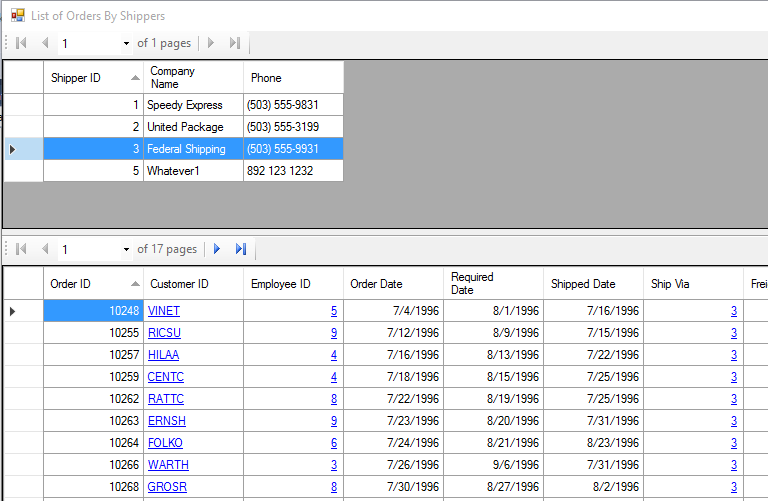
Task: Open customer link FOLKO
Action: click(165, 443)
